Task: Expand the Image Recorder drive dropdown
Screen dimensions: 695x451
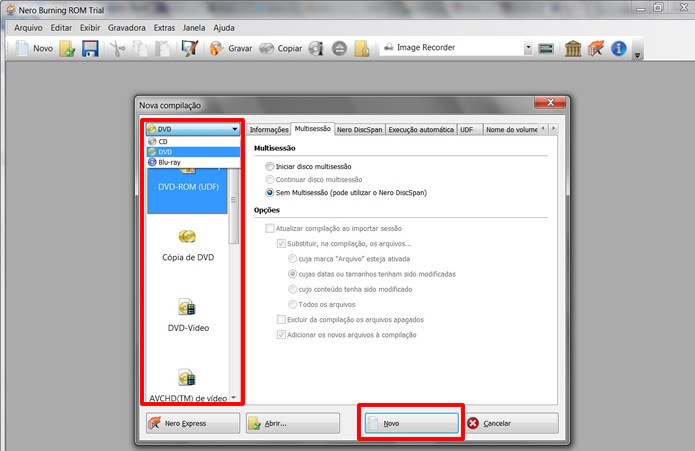Action: point(527,47)
